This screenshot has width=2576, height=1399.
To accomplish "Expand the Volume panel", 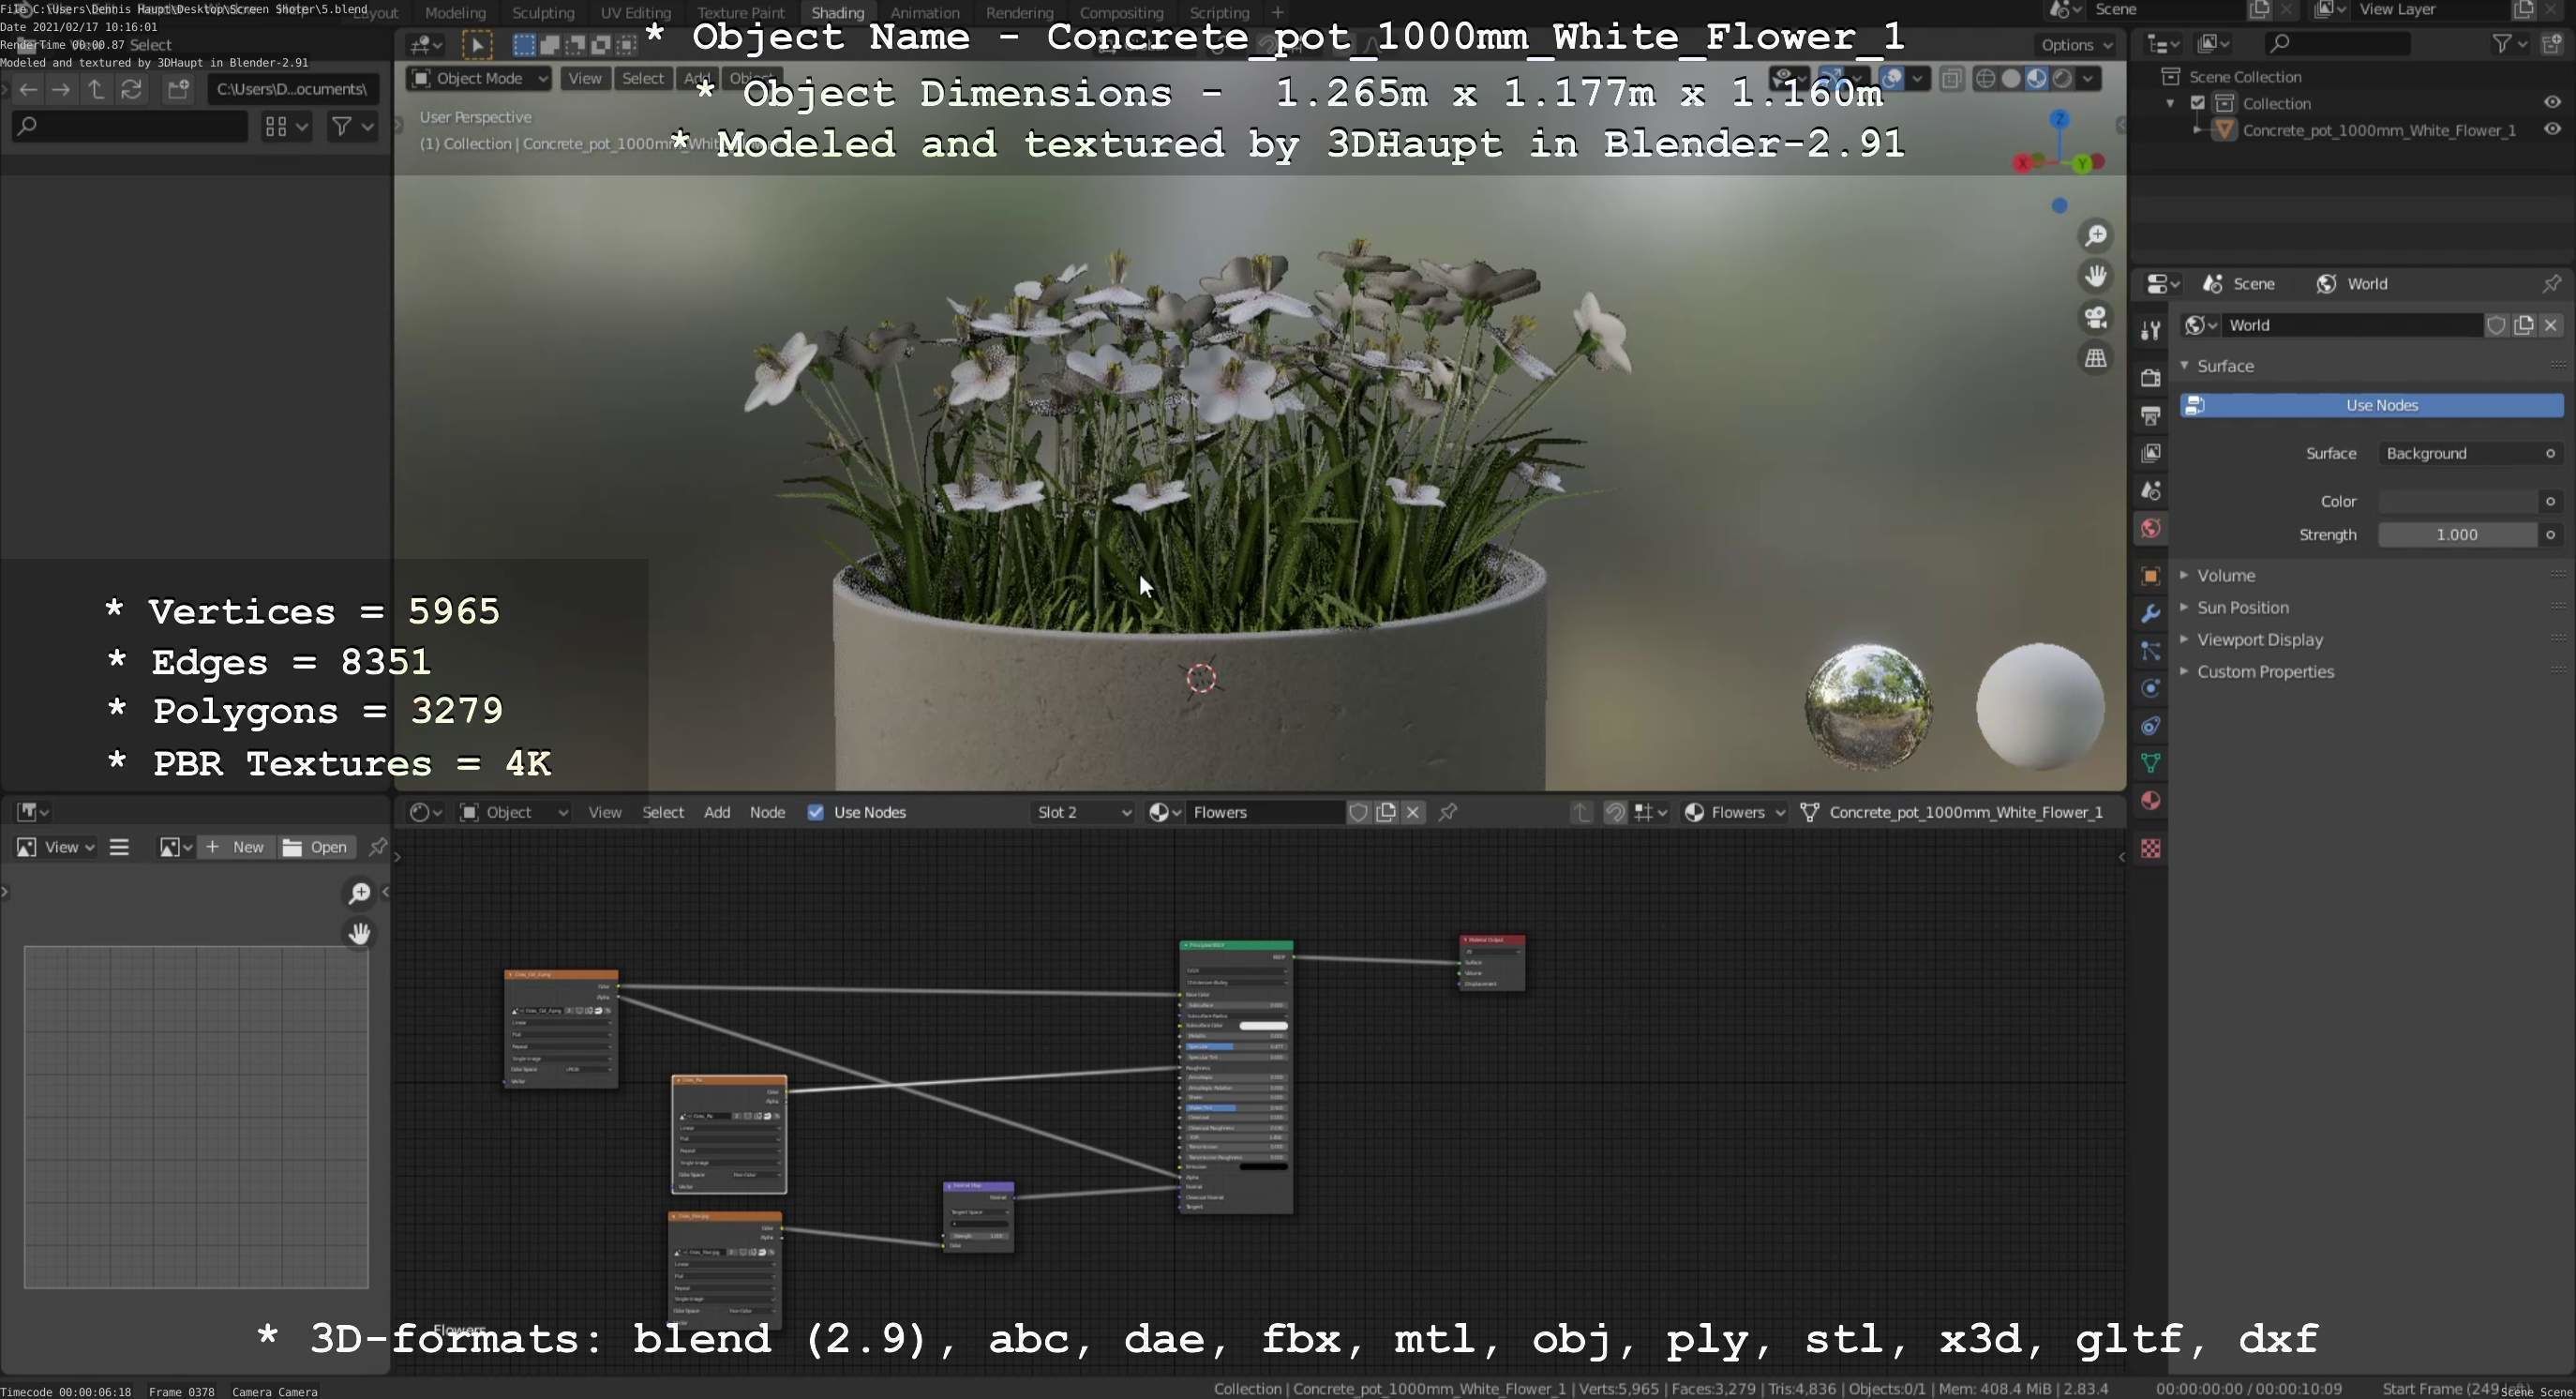I will click(2225, 575).
